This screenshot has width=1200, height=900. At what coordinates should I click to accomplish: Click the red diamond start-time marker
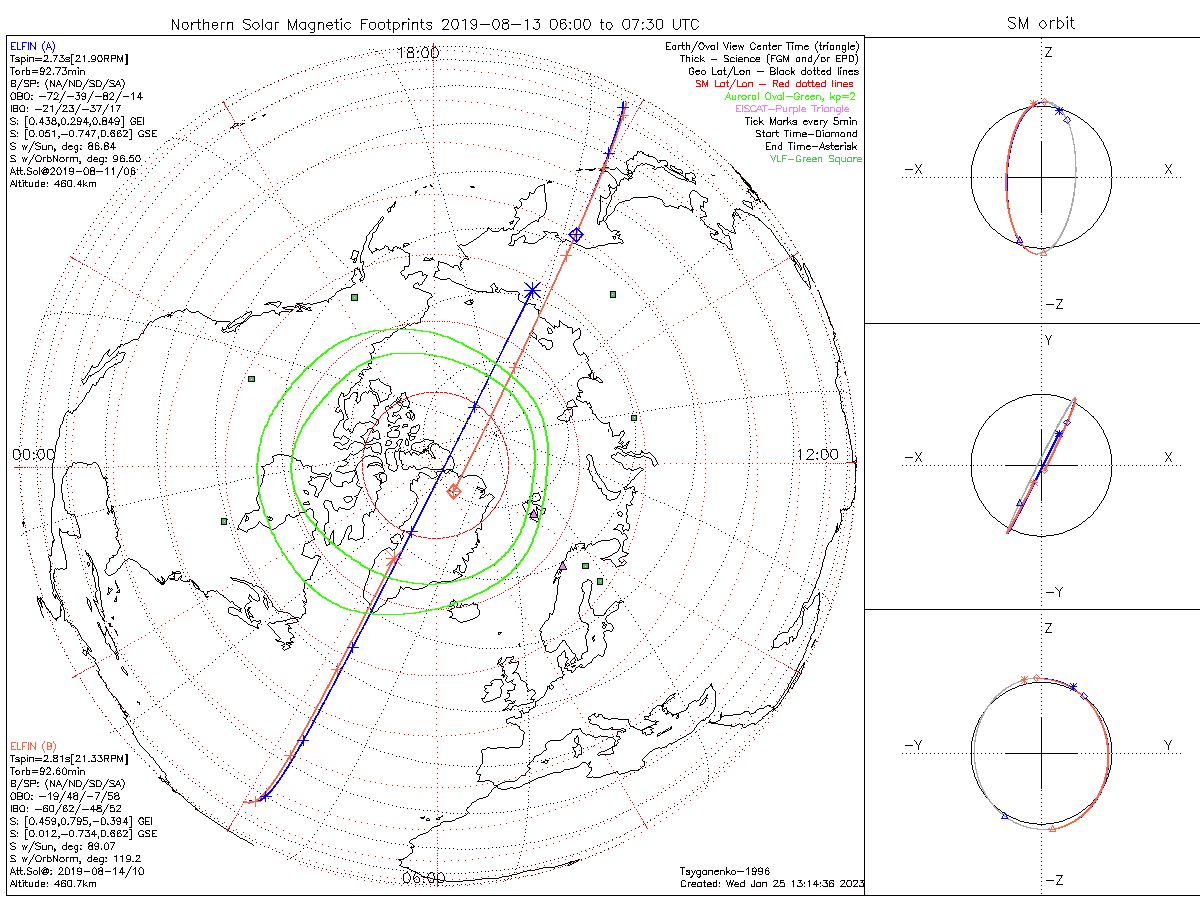click(453, 491)
